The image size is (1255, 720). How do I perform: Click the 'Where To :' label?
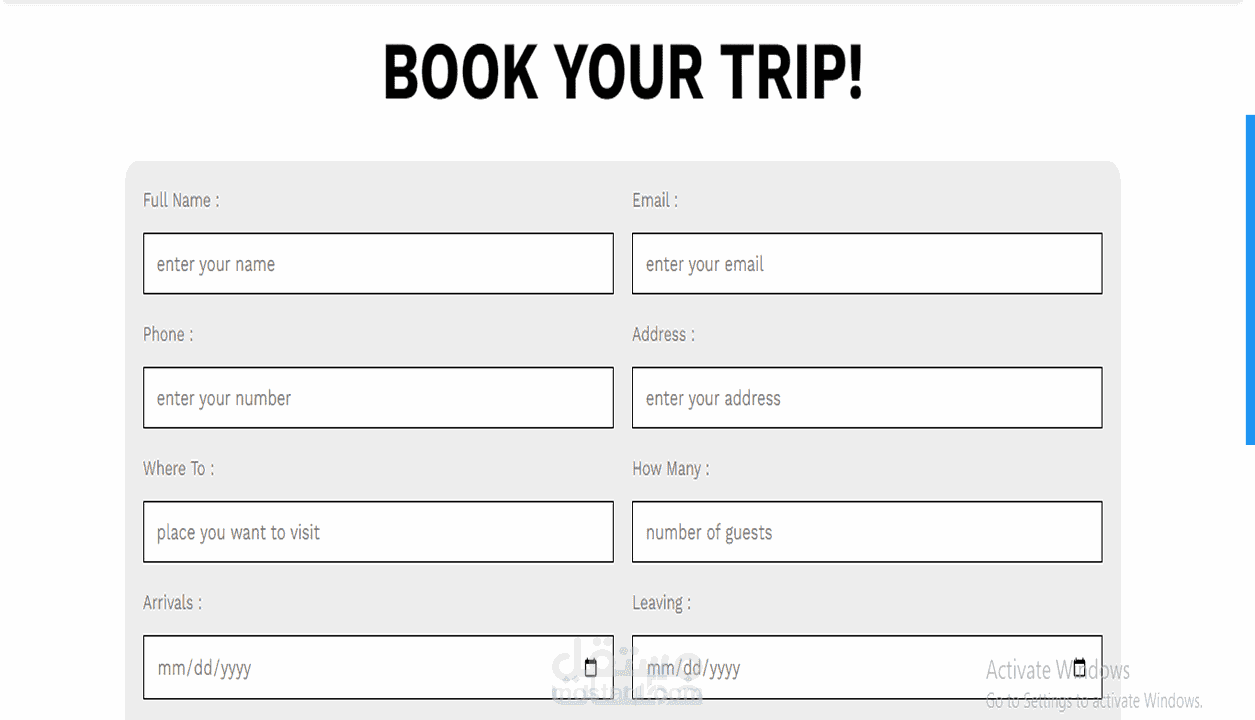click(x=178, y=468)
